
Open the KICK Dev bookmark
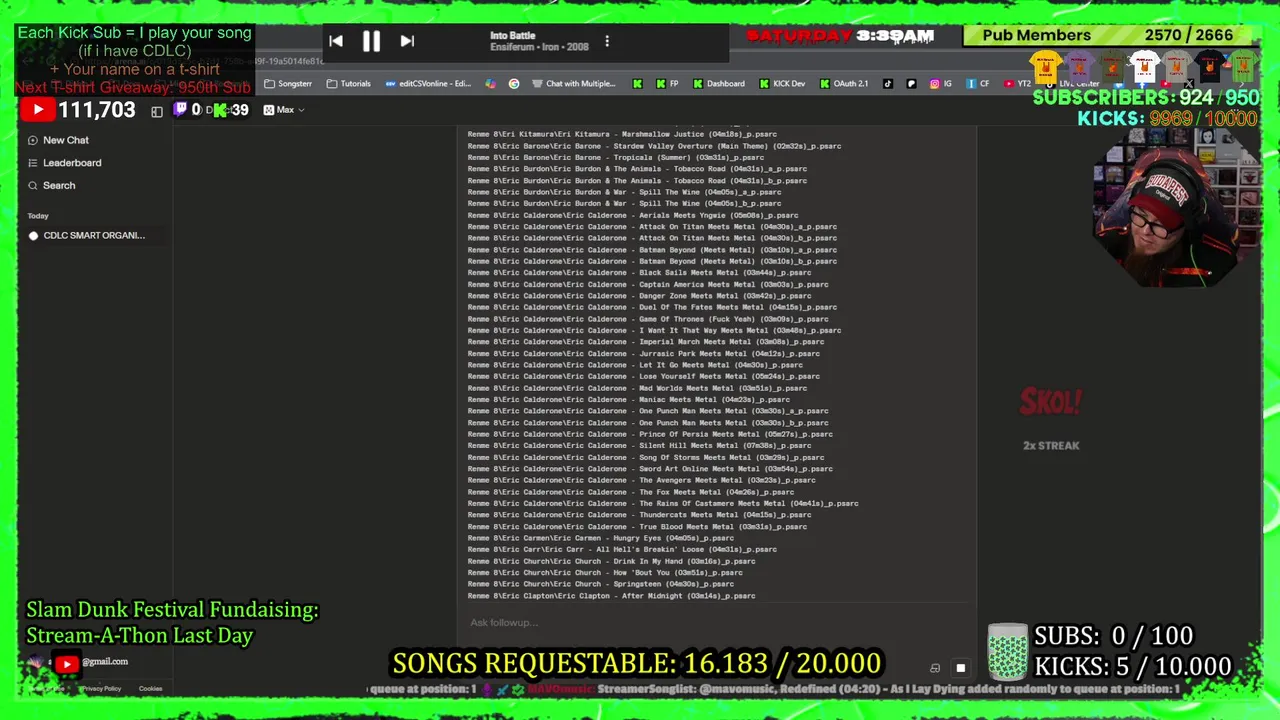[x=782, y=84]
